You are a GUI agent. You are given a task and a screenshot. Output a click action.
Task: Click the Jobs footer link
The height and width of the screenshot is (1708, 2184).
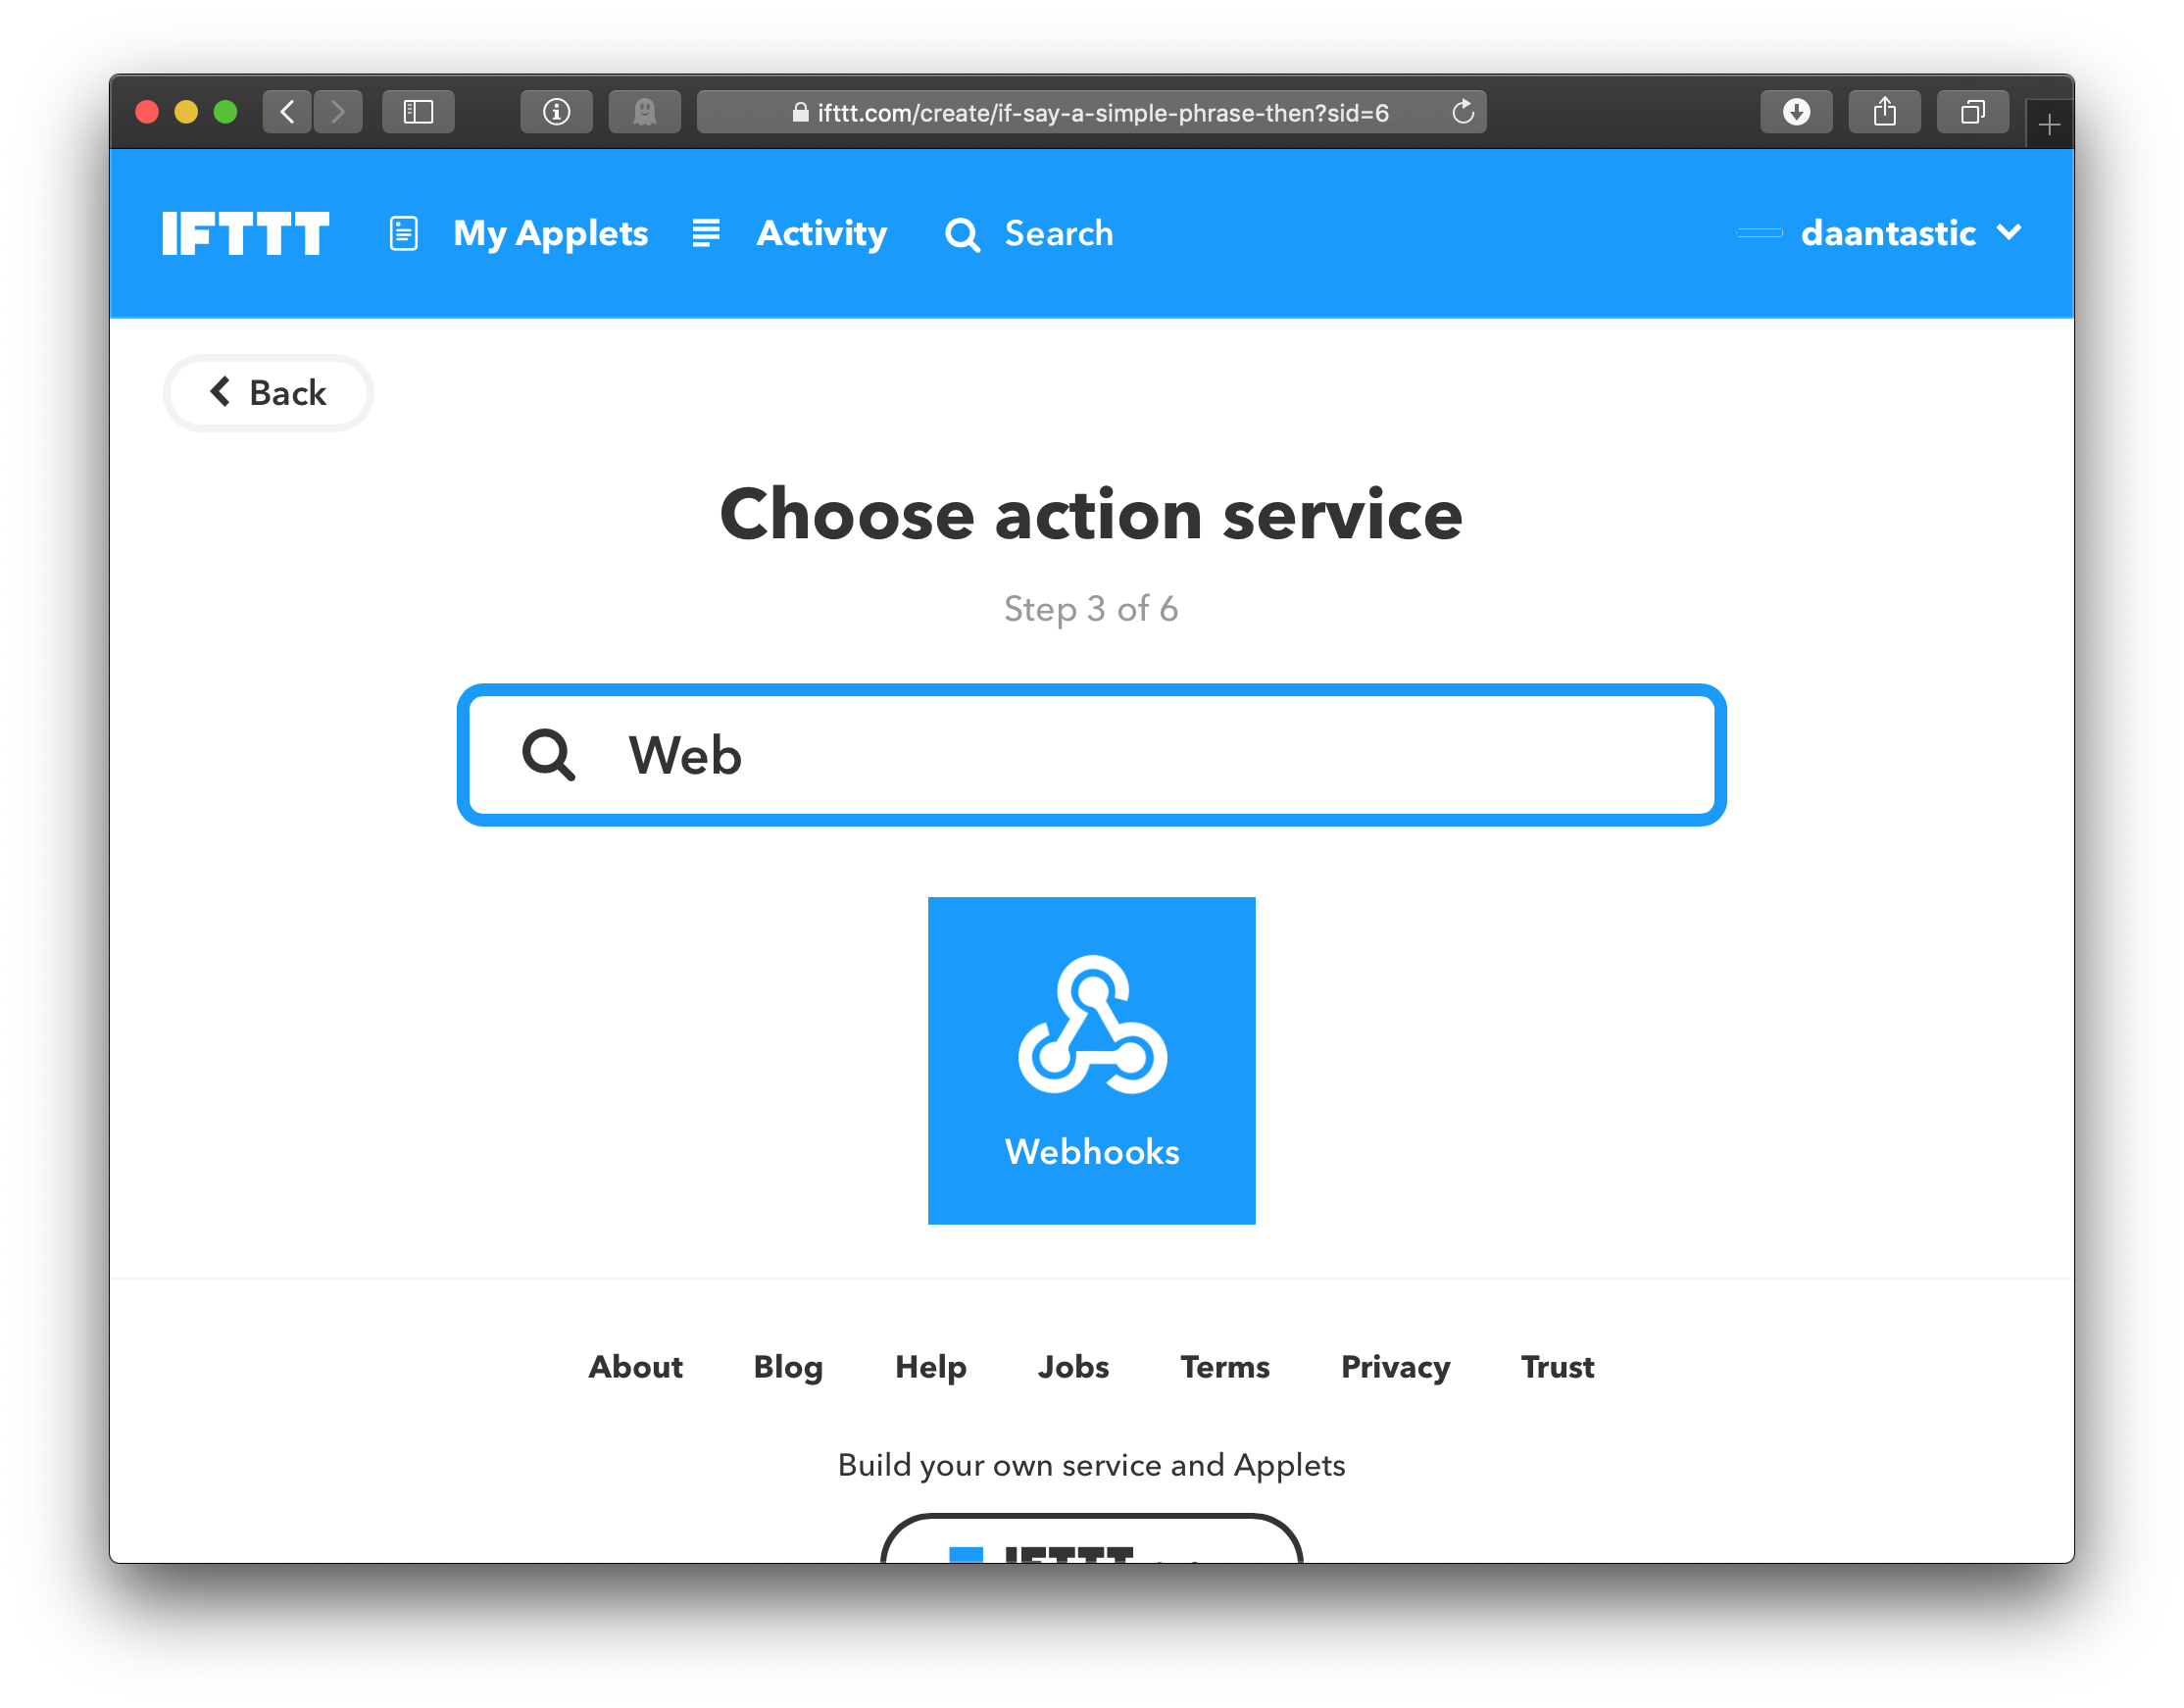coord(1068,1366)
